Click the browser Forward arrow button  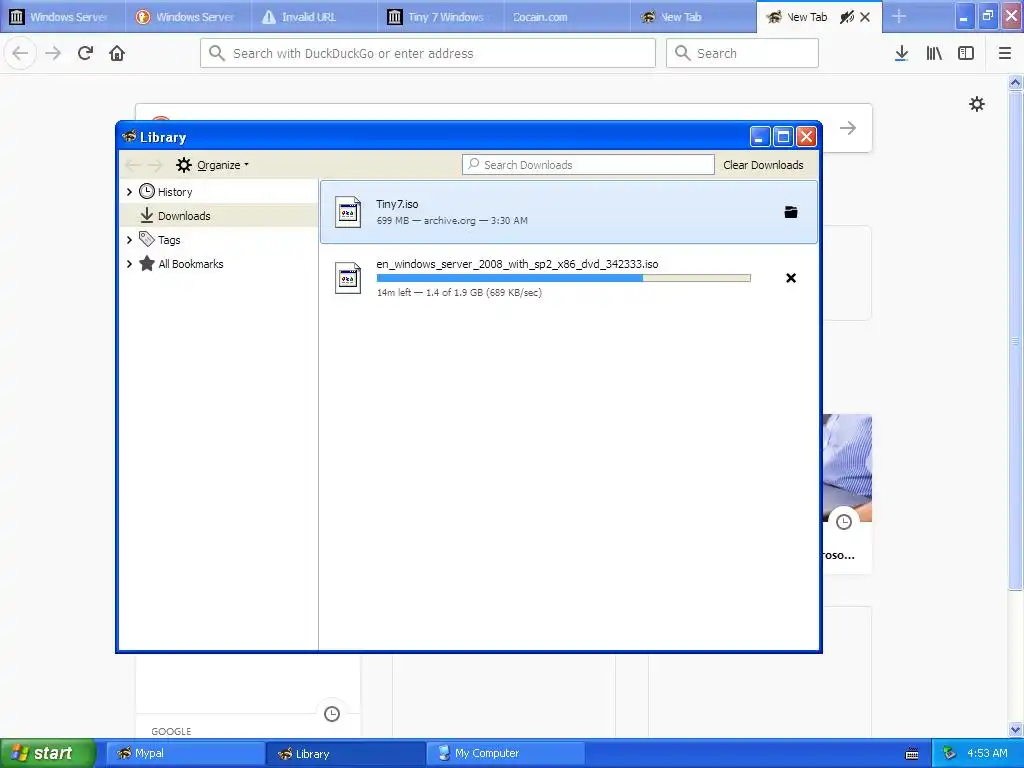point(53,53)
